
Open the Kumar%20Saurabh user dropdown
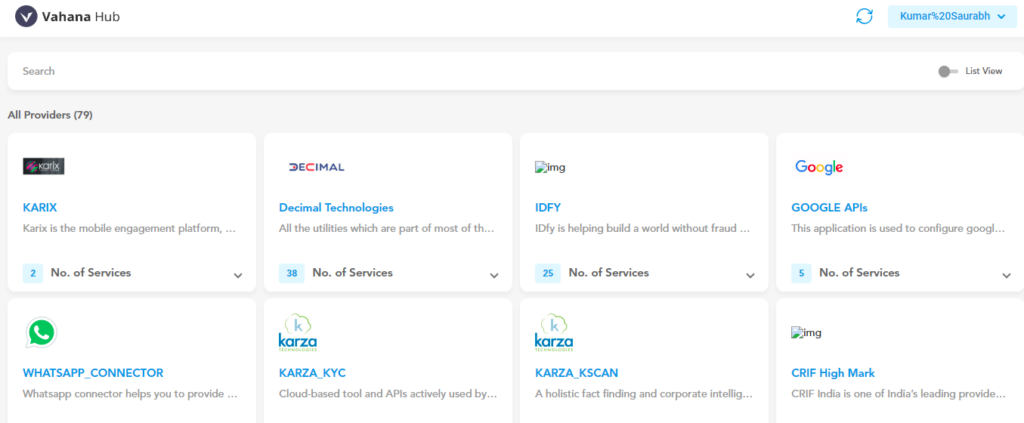(952, 17)
